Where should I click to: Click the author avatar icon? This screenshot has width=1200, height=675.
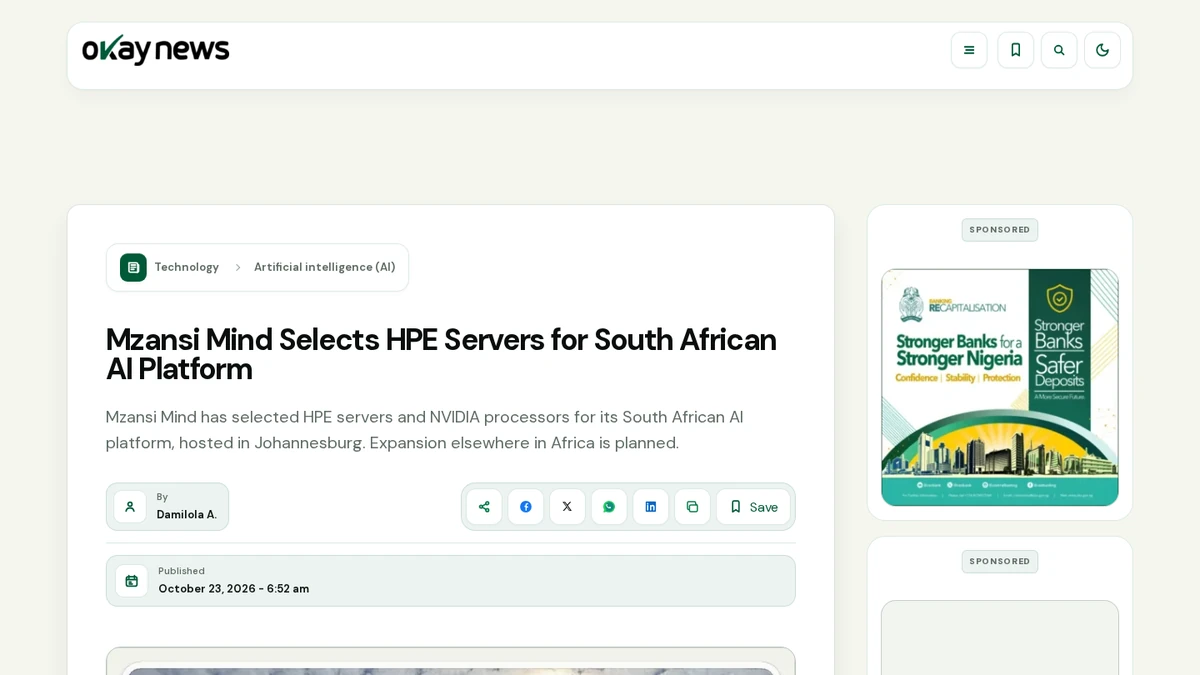point(130,507)
